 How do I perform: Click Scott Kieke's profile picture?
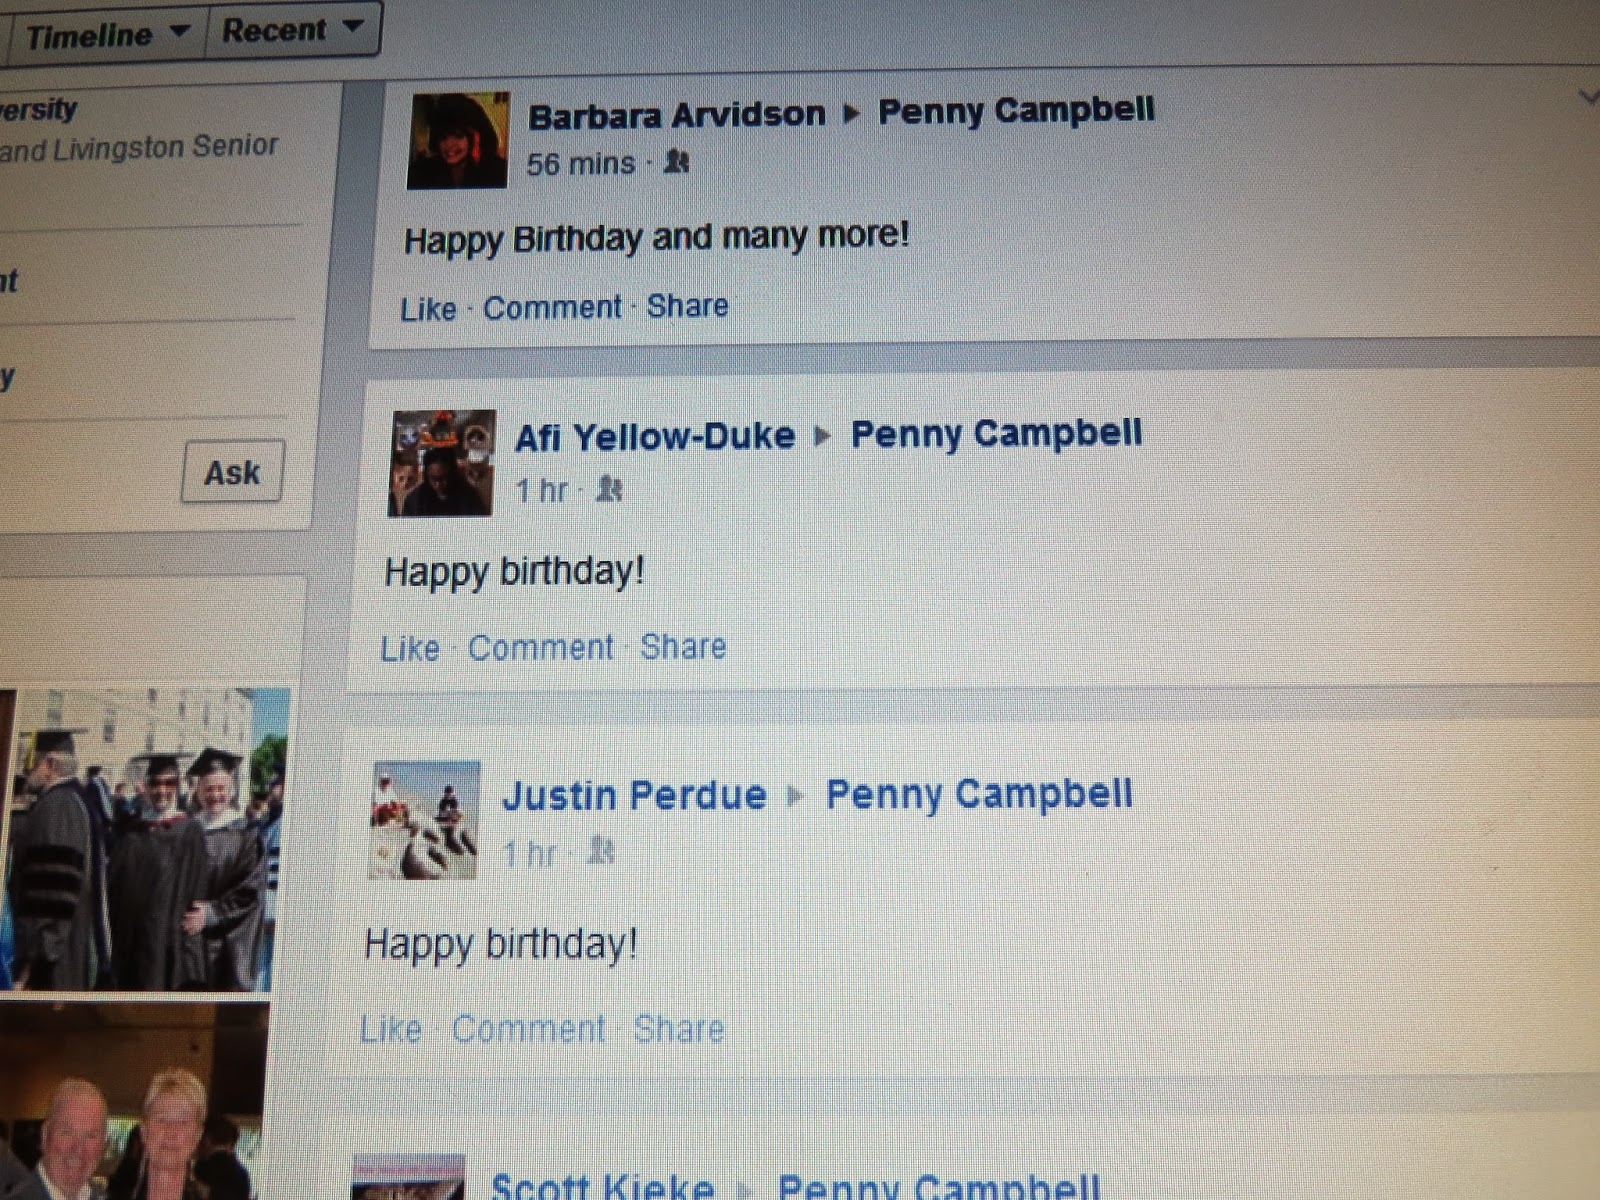point(408,1177)
